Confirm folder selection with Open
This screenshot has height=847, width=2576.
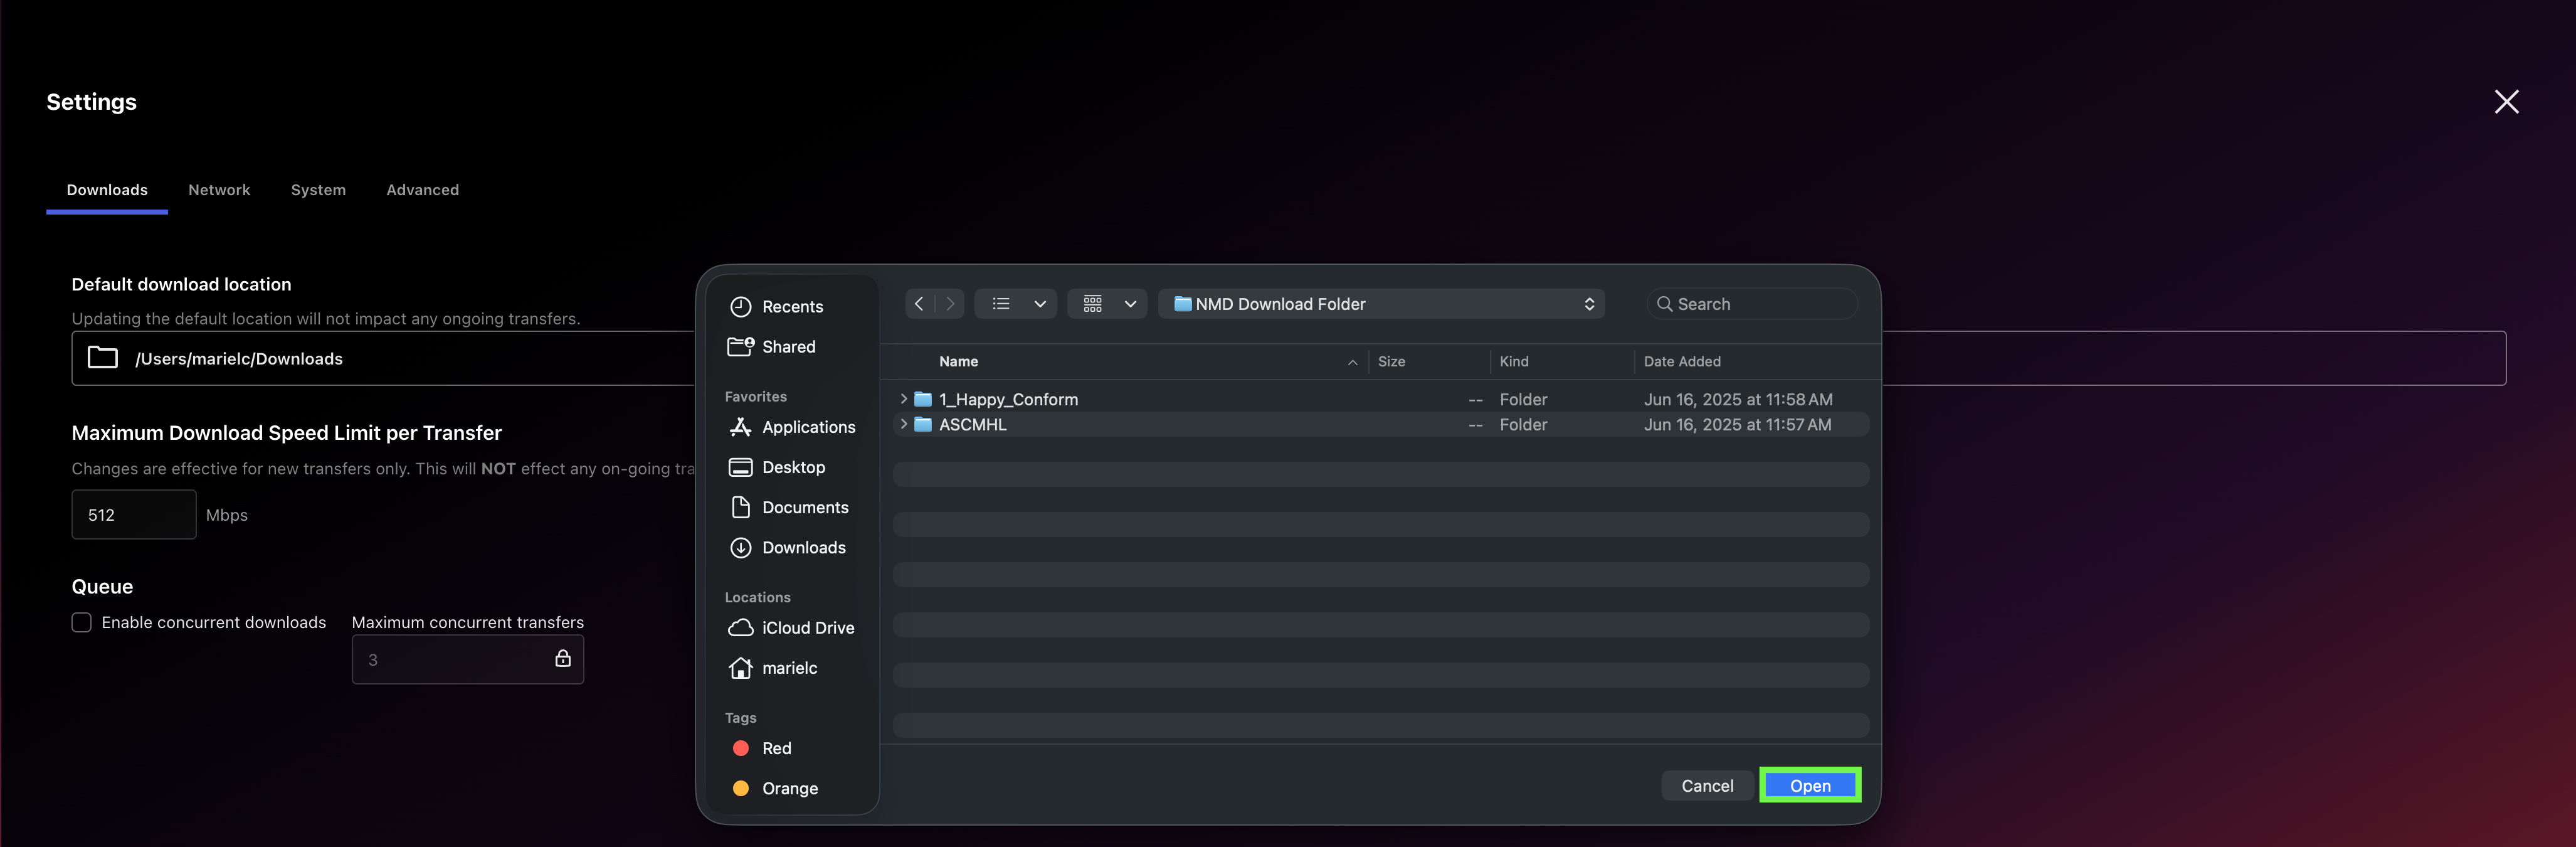tap(1810, 785)
